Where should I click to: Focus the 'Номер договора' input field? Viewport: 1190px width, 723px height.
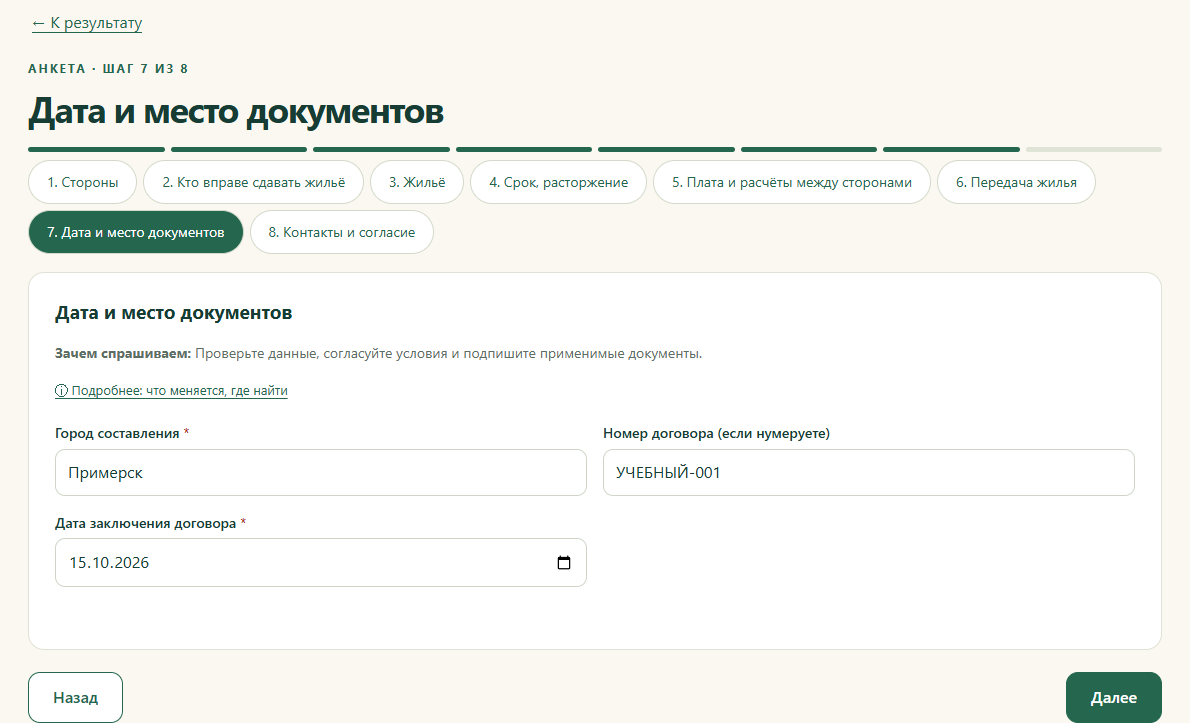(x=868, y=473)
